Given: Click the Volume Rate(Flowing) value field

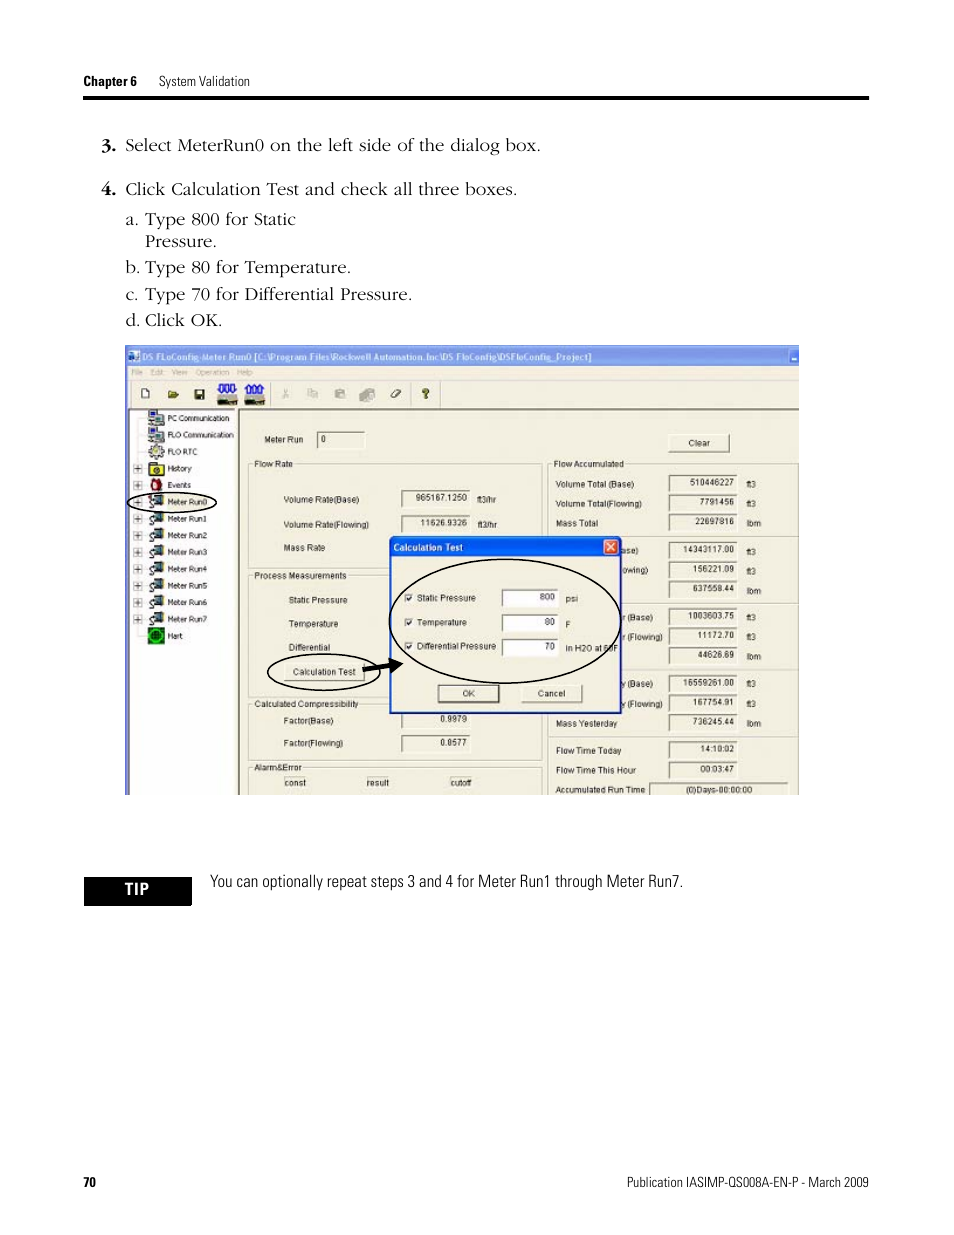Looking at the screenshot, I should pos(436,523).
